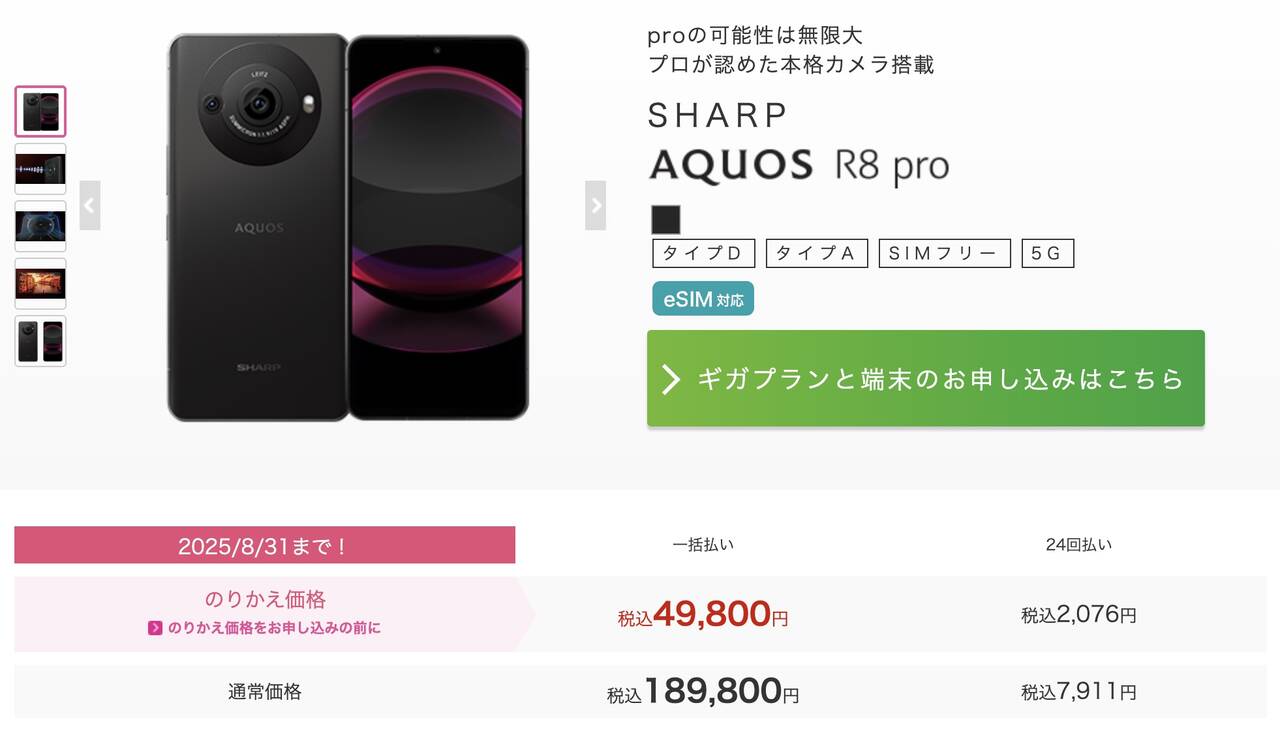The image size is (1280, 733).
Task: Select the タイプA tag
Action: [817, 253]
